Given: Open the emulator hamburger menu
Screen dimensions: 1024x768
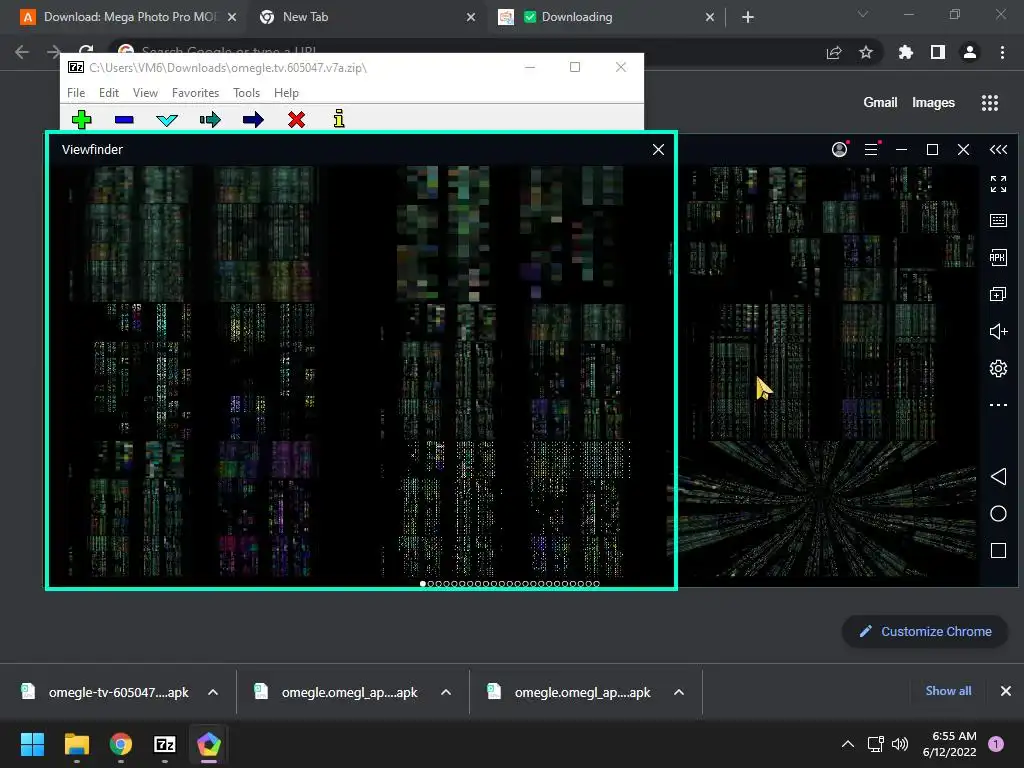Looking at the screenshot, I should [871, 150].
